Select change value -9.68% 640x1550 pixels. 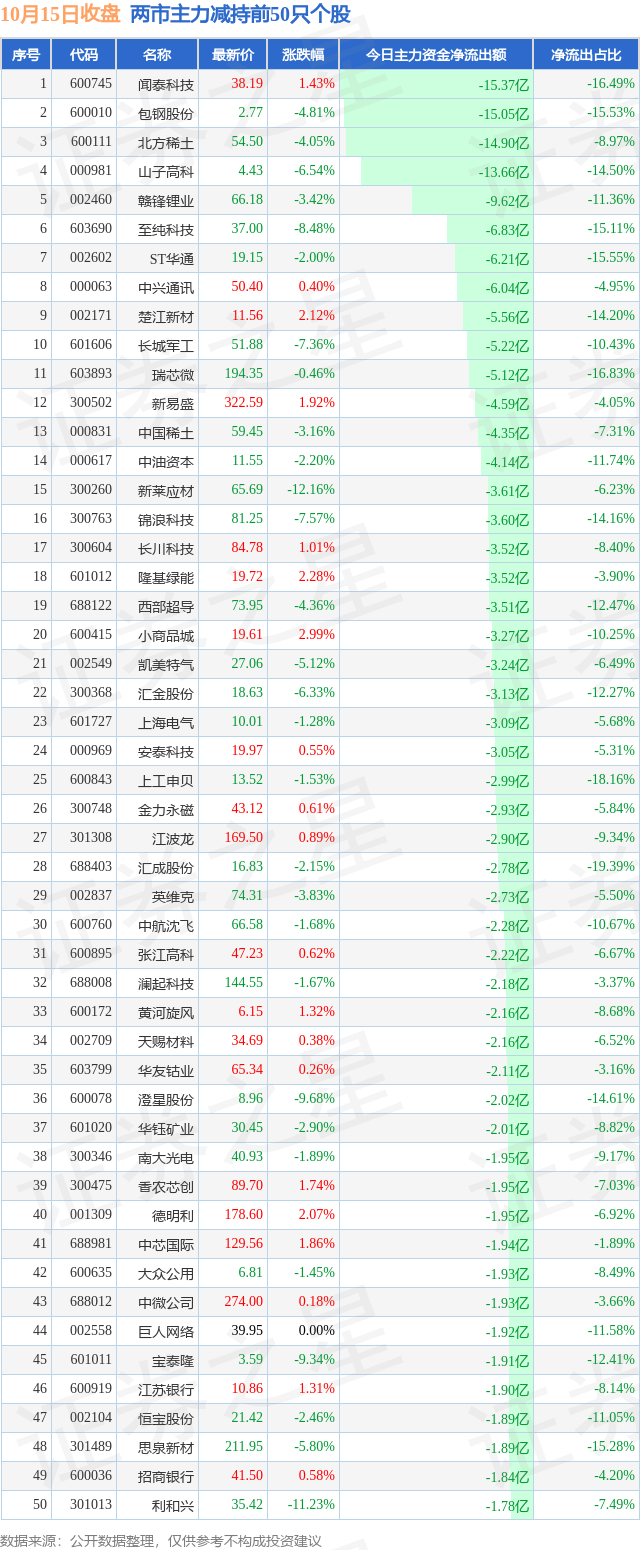click(314, 1099)
